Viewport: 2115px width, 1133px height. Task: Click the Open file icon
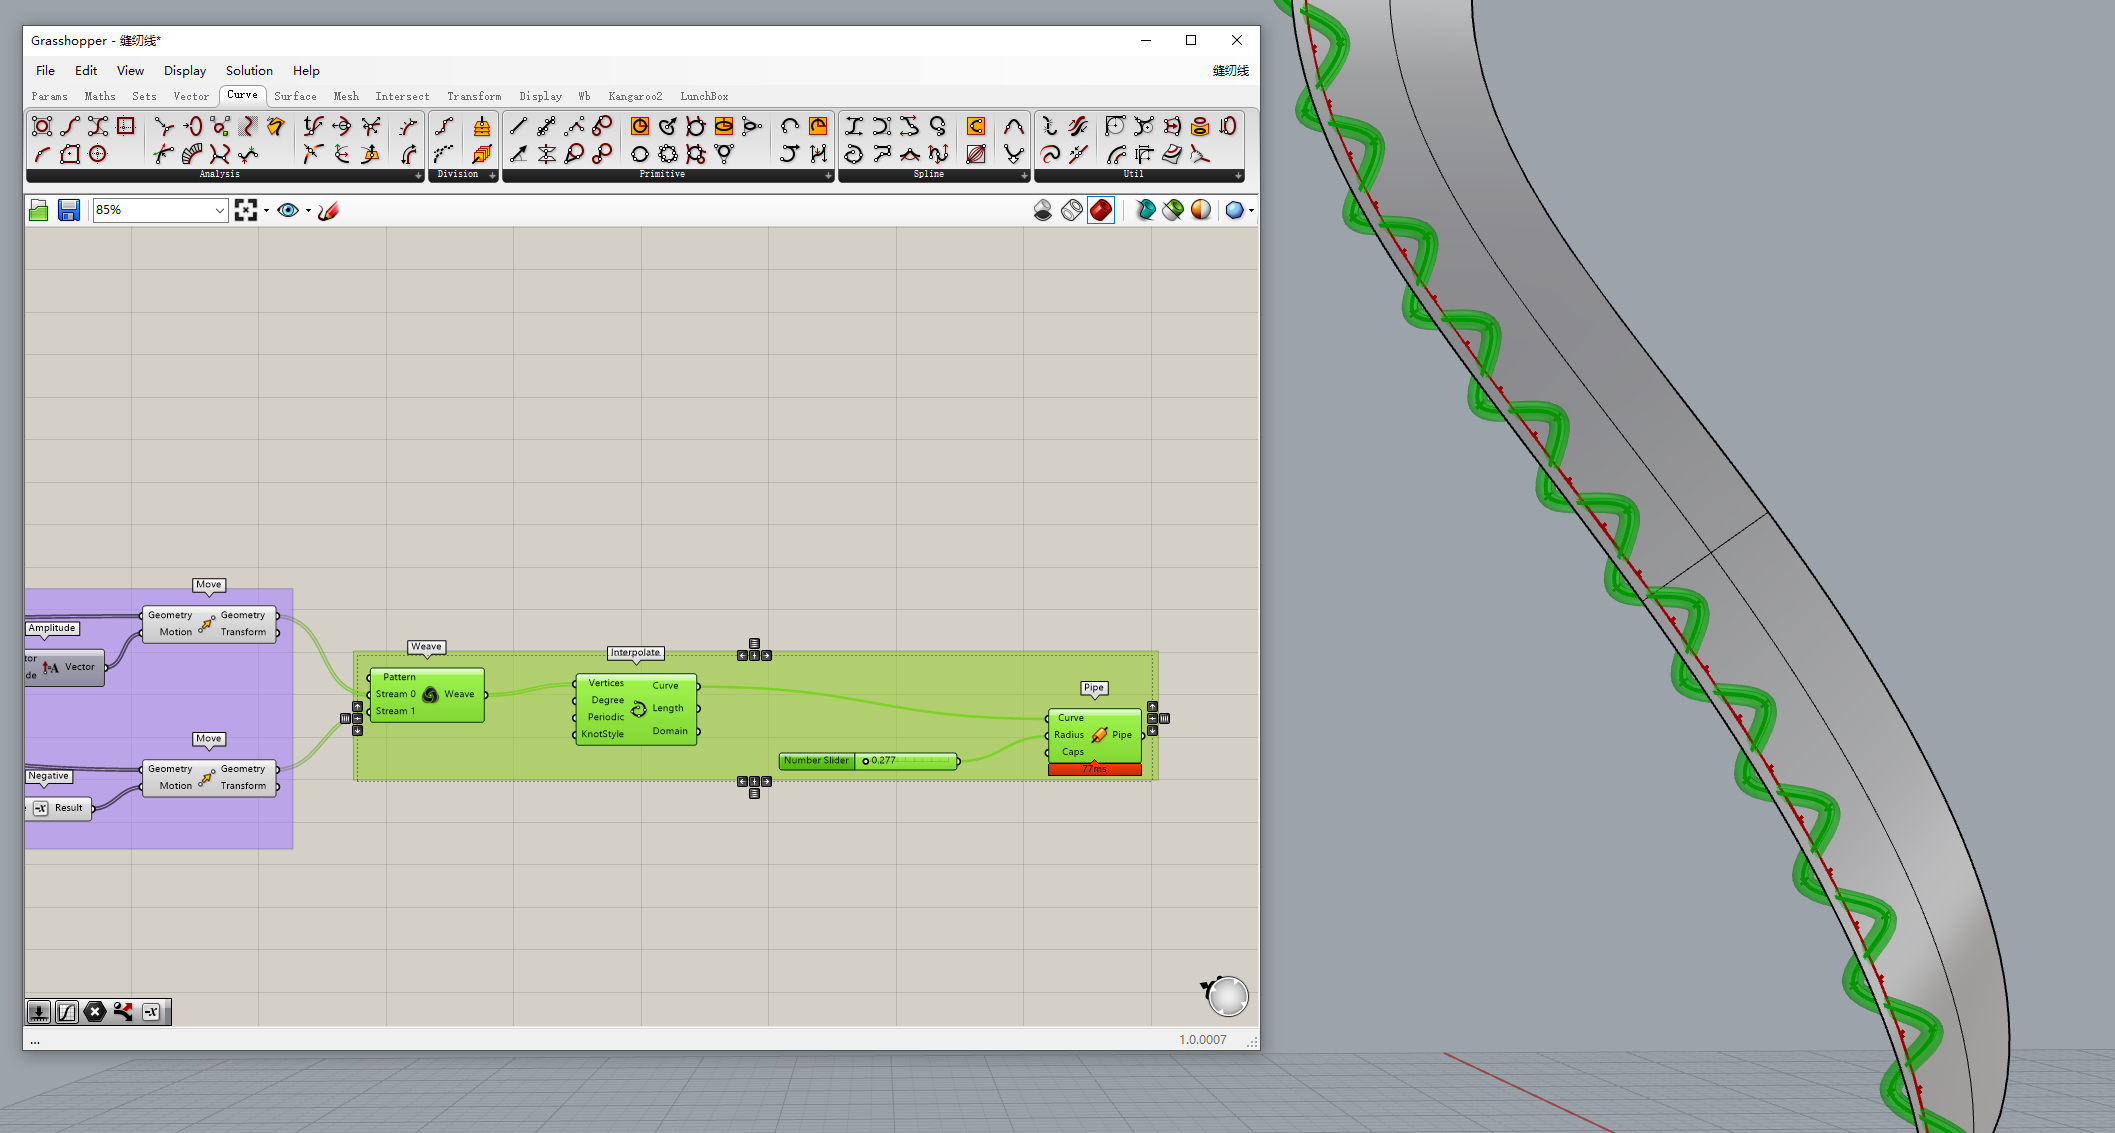[39, 210]
